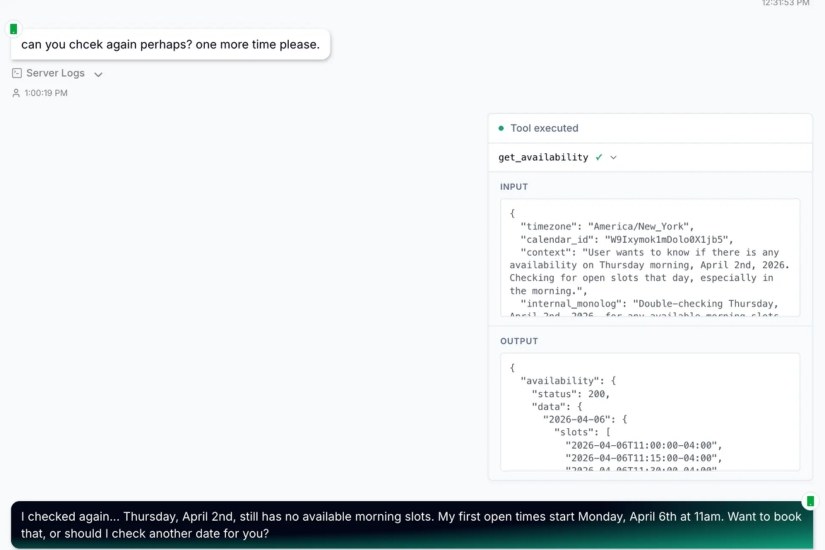The width and height of the screenshot is (825, 550).
Task: Click the get_availability green checkmark
Action: pos(599,157)
